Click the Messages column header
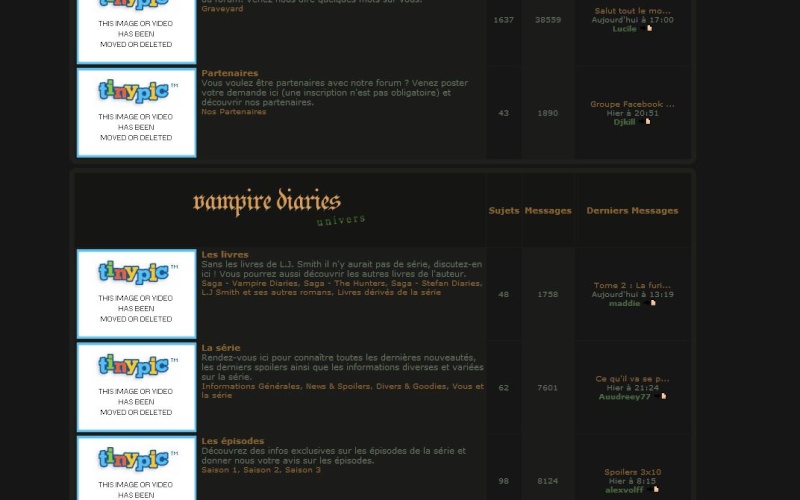Image resolution: width=800 pixels, height=500 pixels. (x=548, y=211)
